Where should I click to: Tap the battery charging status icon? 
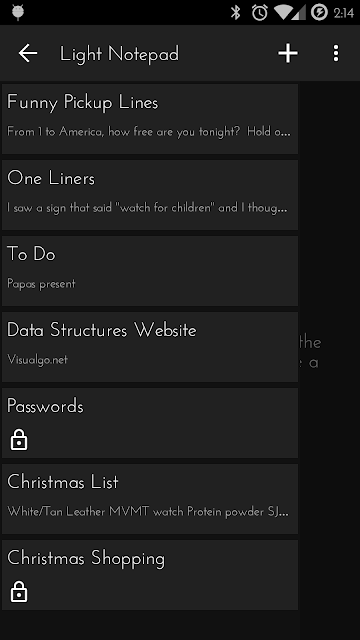point(319,13)
